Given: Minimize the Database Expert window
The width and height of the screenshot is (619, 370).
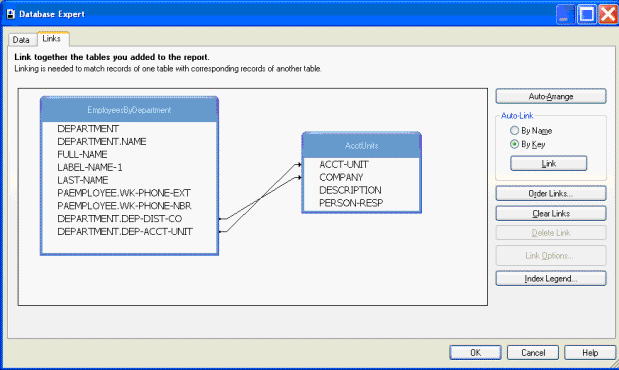Looking at the screenshot, I should click(565, 15).
